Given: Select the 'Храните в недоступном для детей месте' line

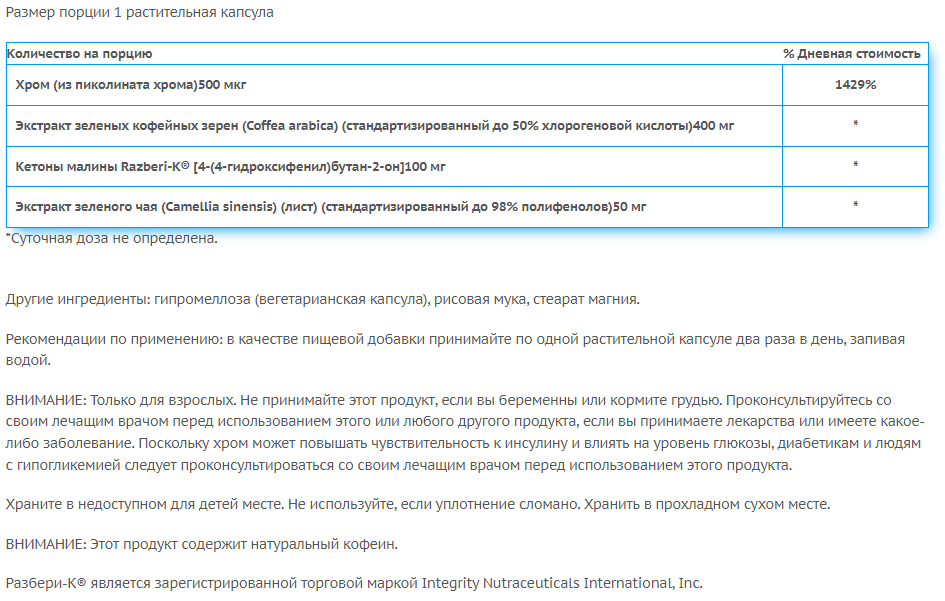Looking at the screenshot, I should tap(418, 504).
